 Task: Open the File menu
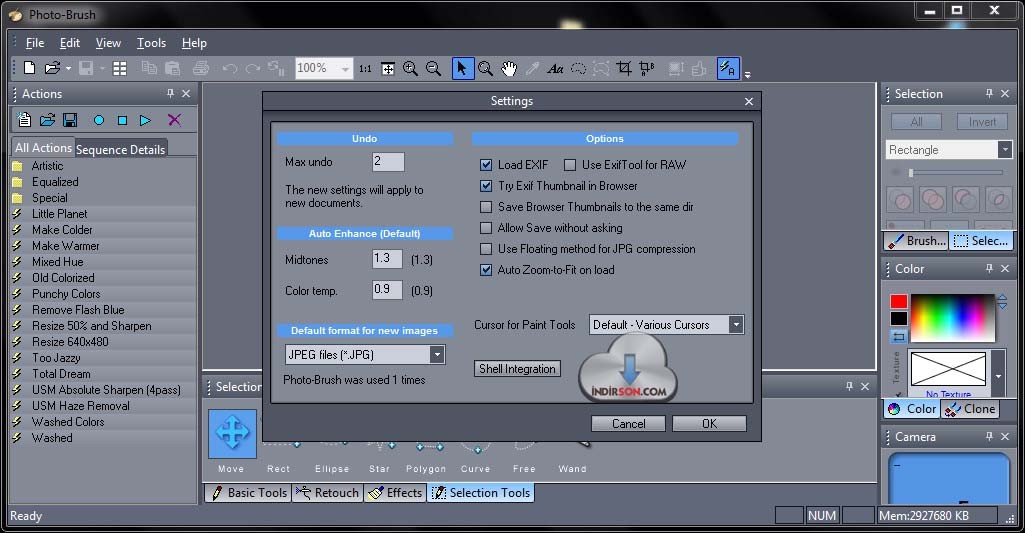pyautogui.click(x=35, y=43)
